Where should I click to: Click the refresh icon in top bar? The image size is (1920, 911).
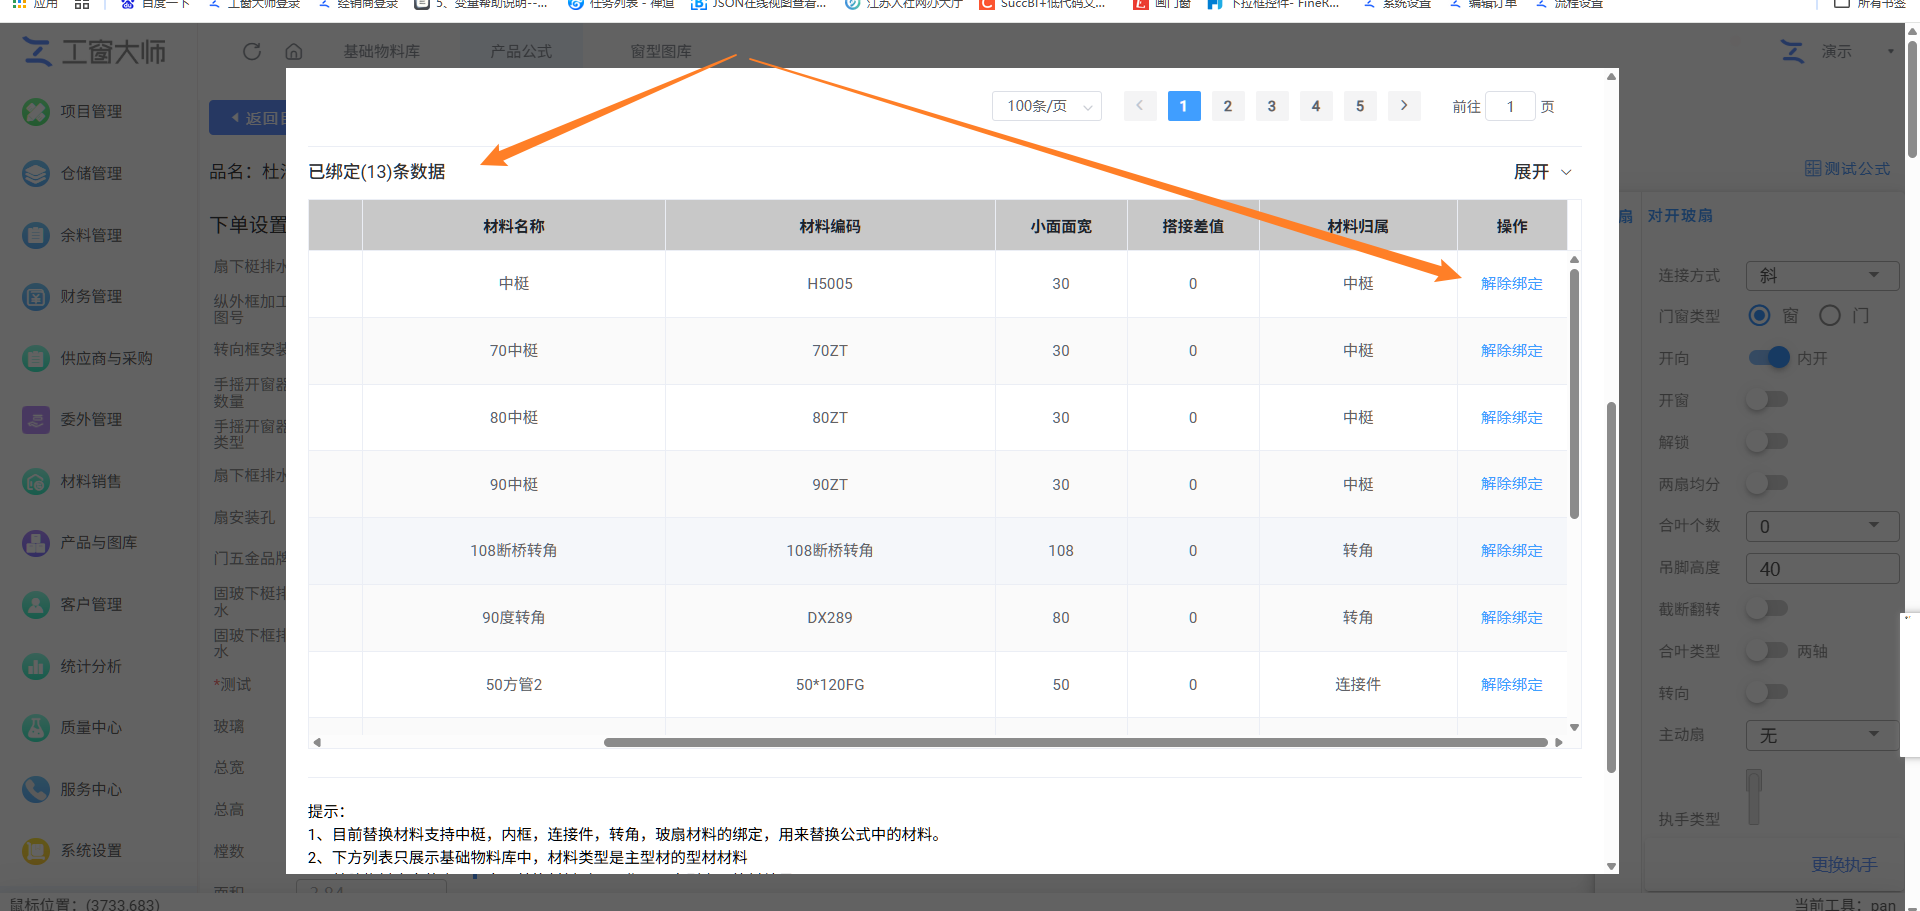pos(252,51)
